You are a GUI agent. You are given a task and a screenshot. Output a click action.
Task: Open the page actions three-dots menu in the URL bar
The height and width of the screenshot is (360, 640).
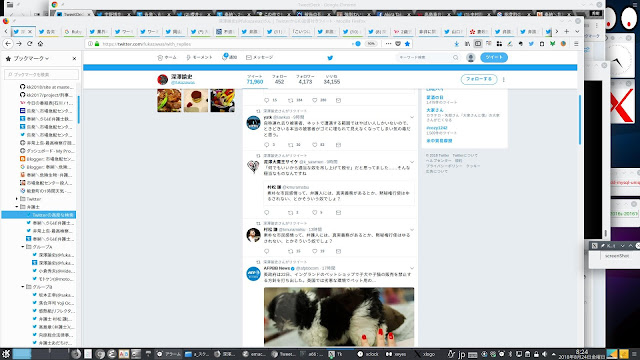tap(388, 44)
